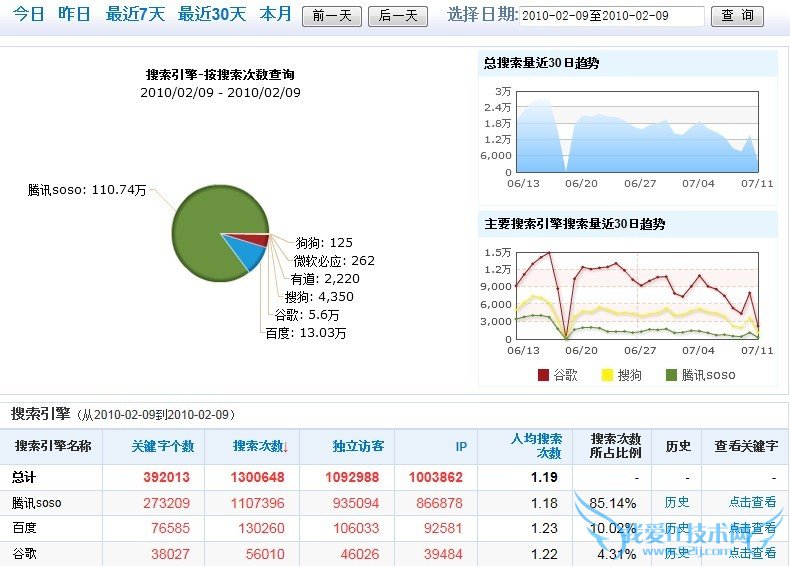
Task: Click the 狗狗: 125 pie label
Action: [x=324, y=242]
